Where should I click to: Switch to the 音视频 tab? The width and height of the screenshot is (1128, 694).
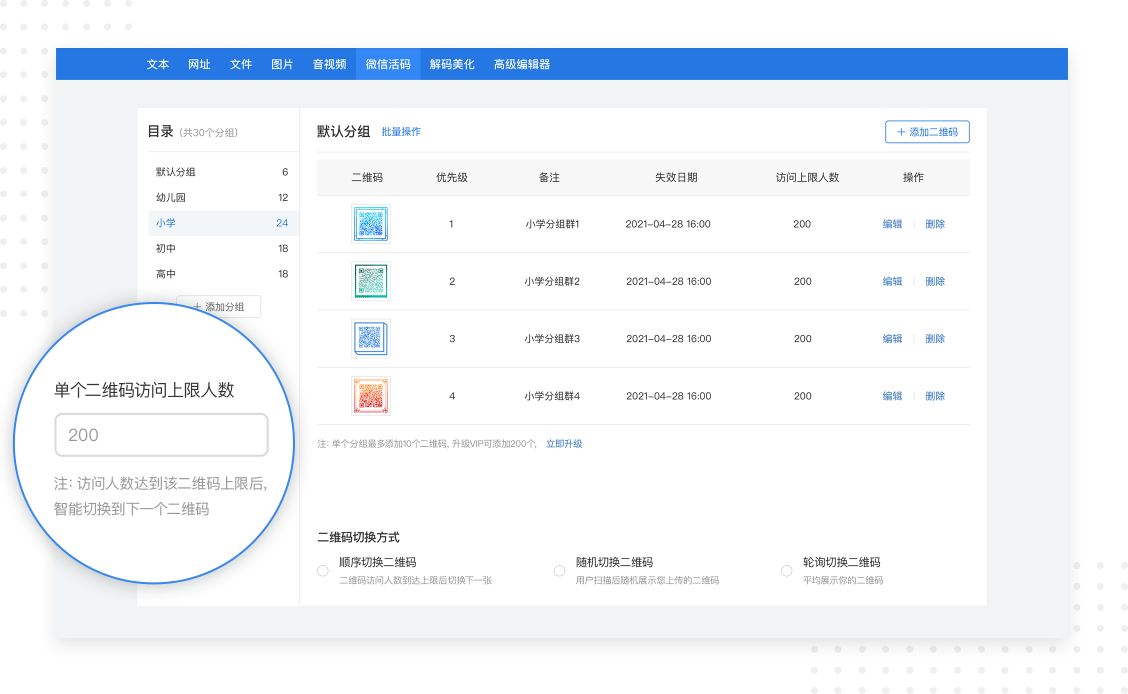(329, 64)
